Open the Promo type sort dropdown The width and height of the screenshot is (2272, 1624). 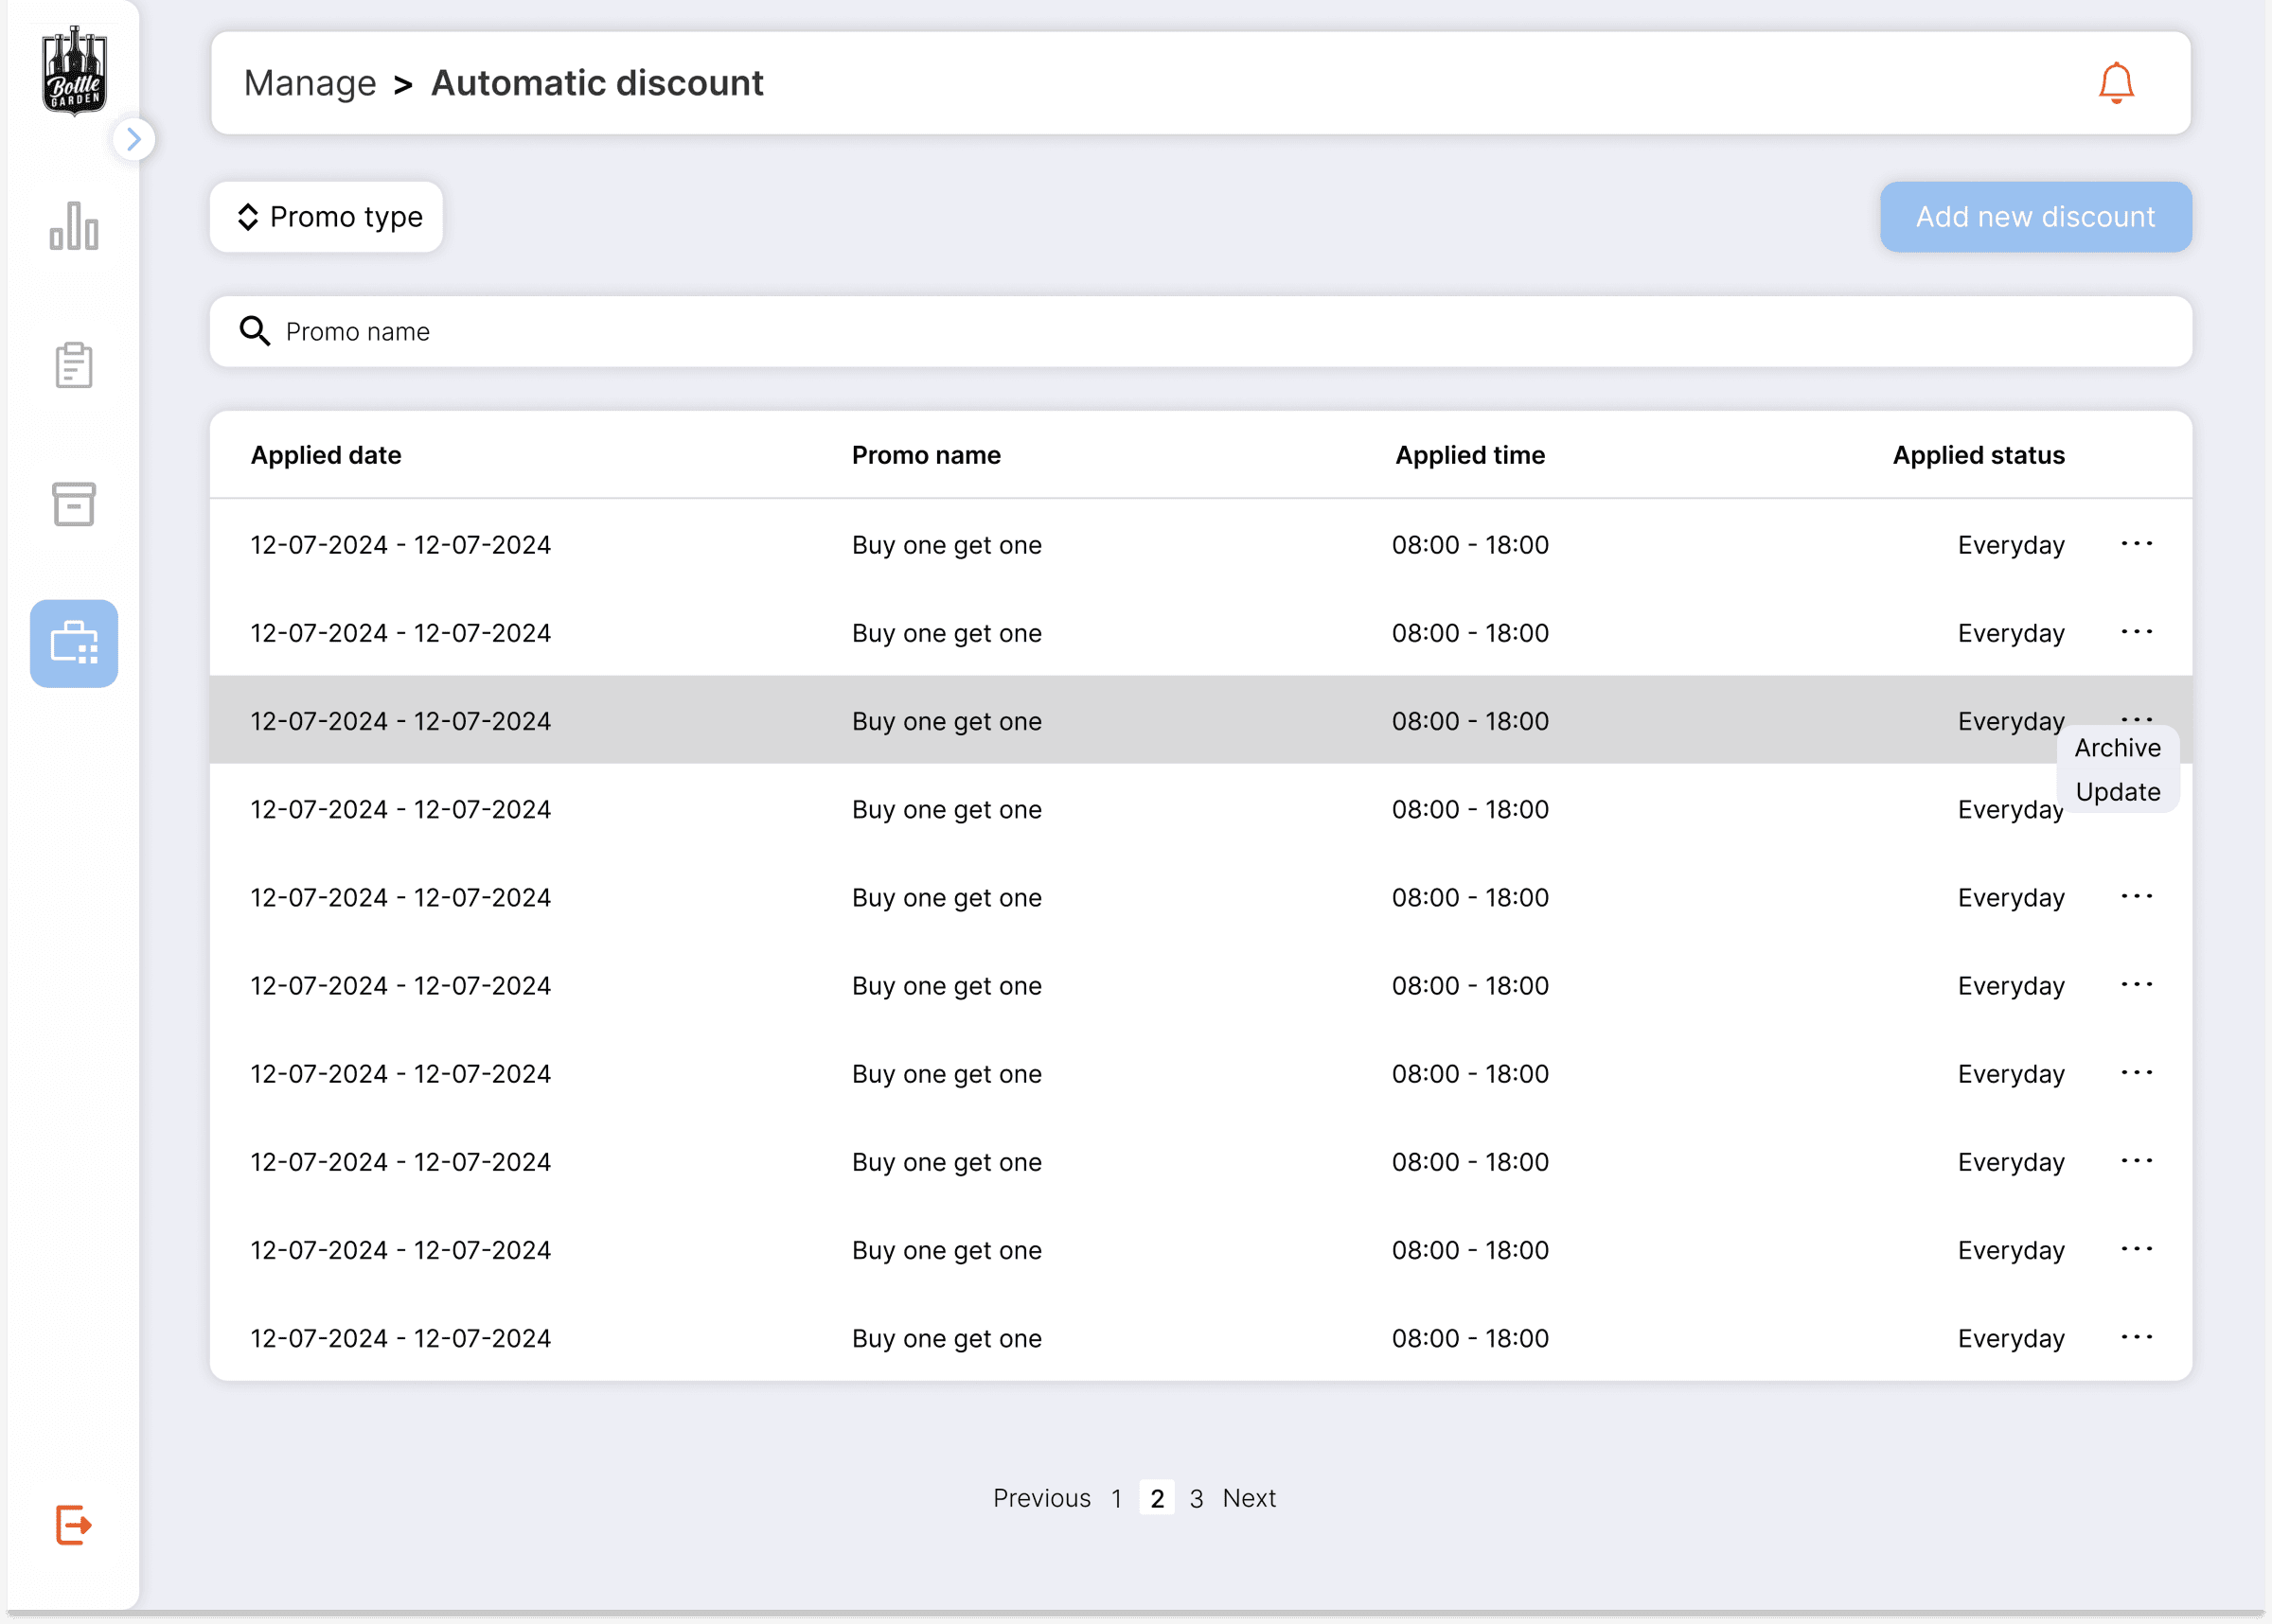tap(326, 217)
